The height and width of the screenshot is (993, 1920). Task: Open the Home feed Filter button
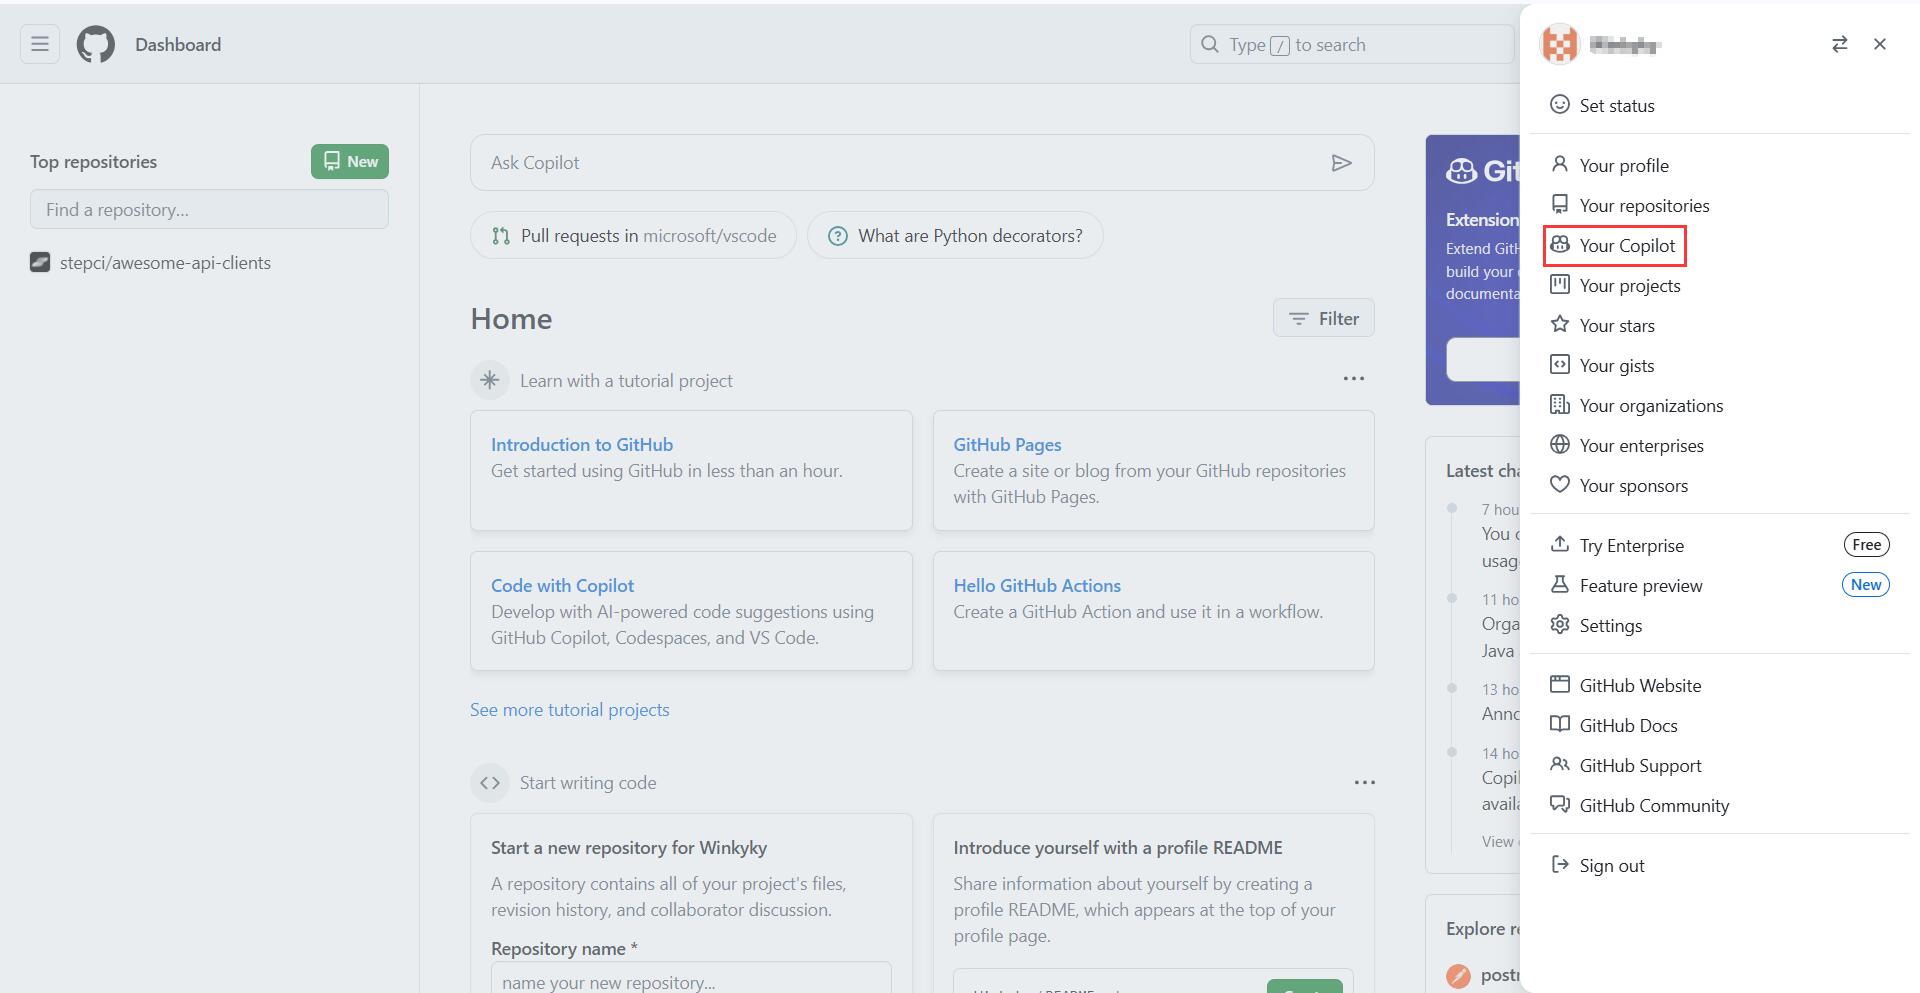(1323, 318)
